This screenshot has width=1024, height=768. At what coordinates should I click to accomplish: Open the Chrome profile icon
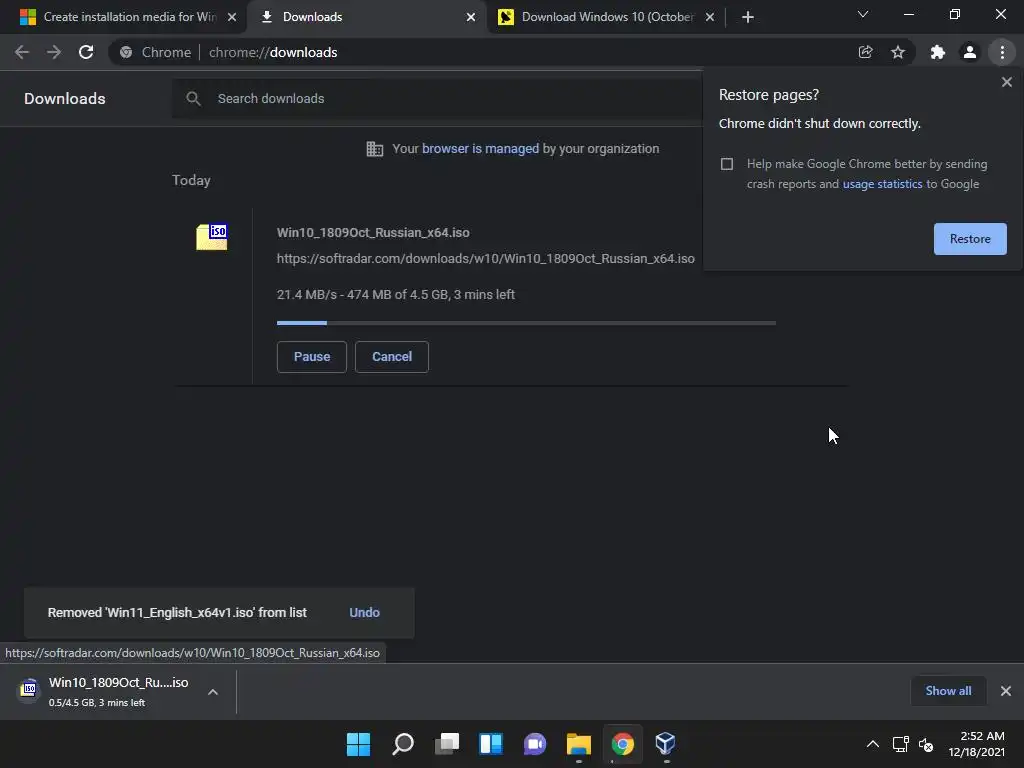970,52
